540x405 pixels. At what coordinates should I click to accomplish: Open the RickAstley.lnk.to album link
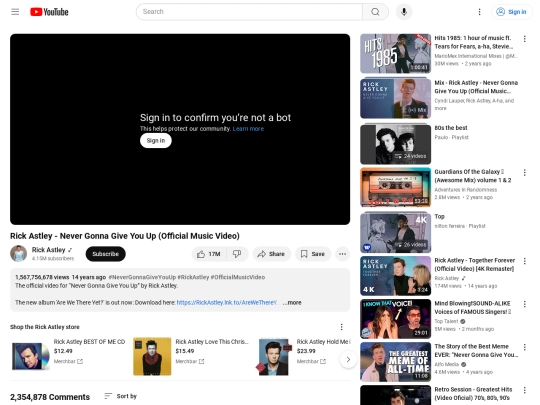227,303
